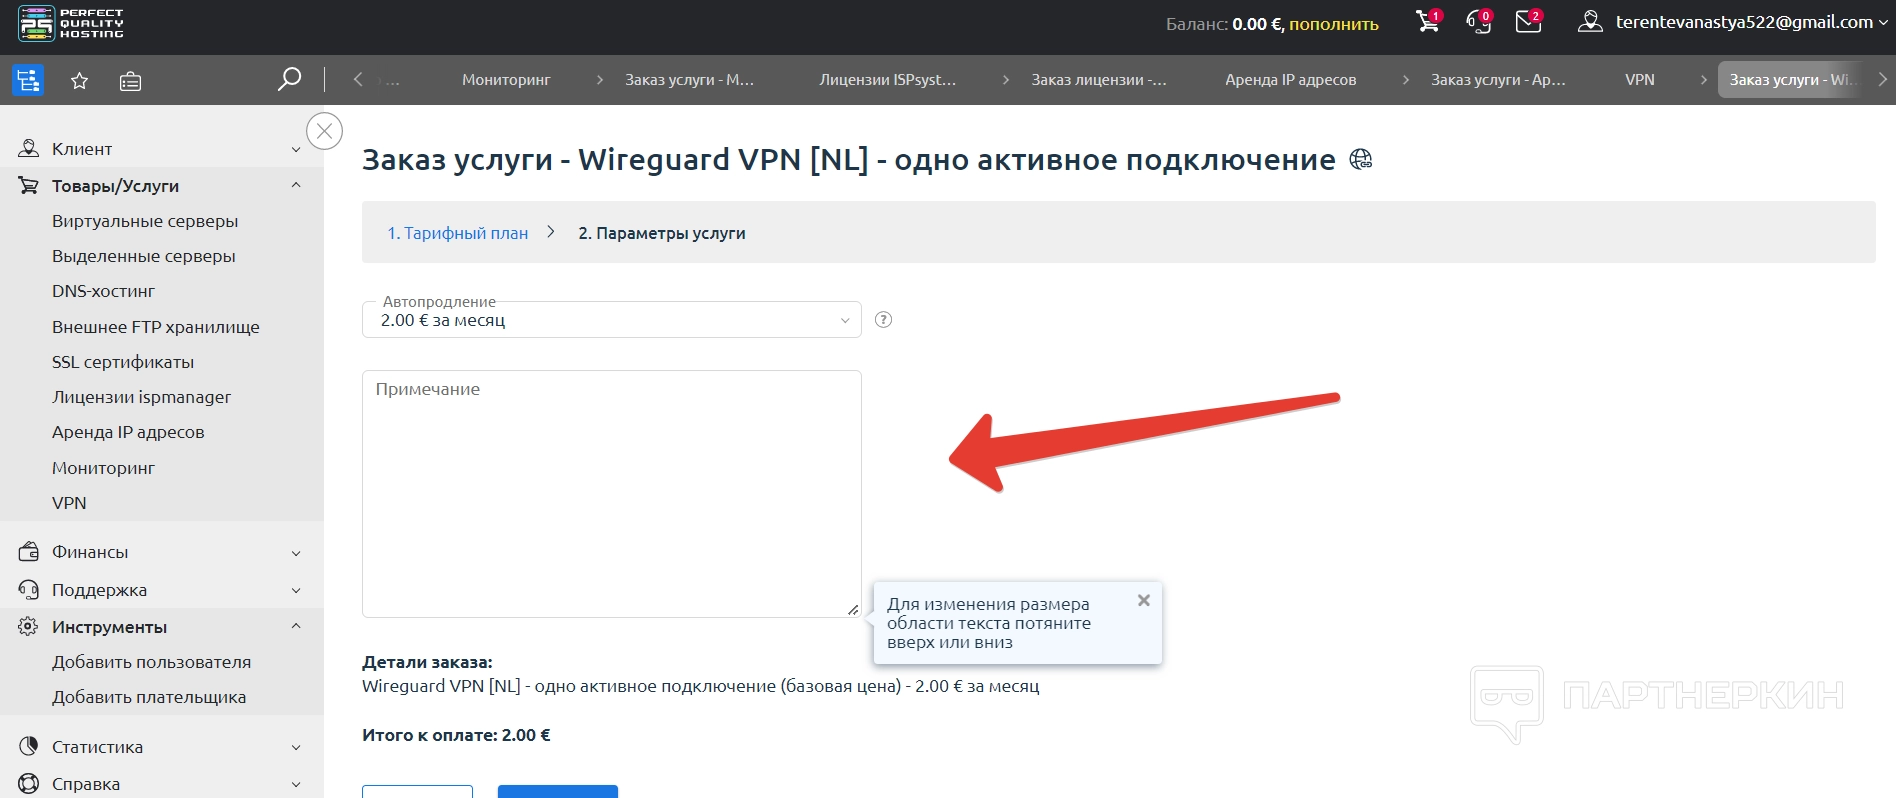Image resolution: width=1896 pixels, height=798 pixels.
Task: Click the Статистика pie chart icon
Action: [29, 747]
